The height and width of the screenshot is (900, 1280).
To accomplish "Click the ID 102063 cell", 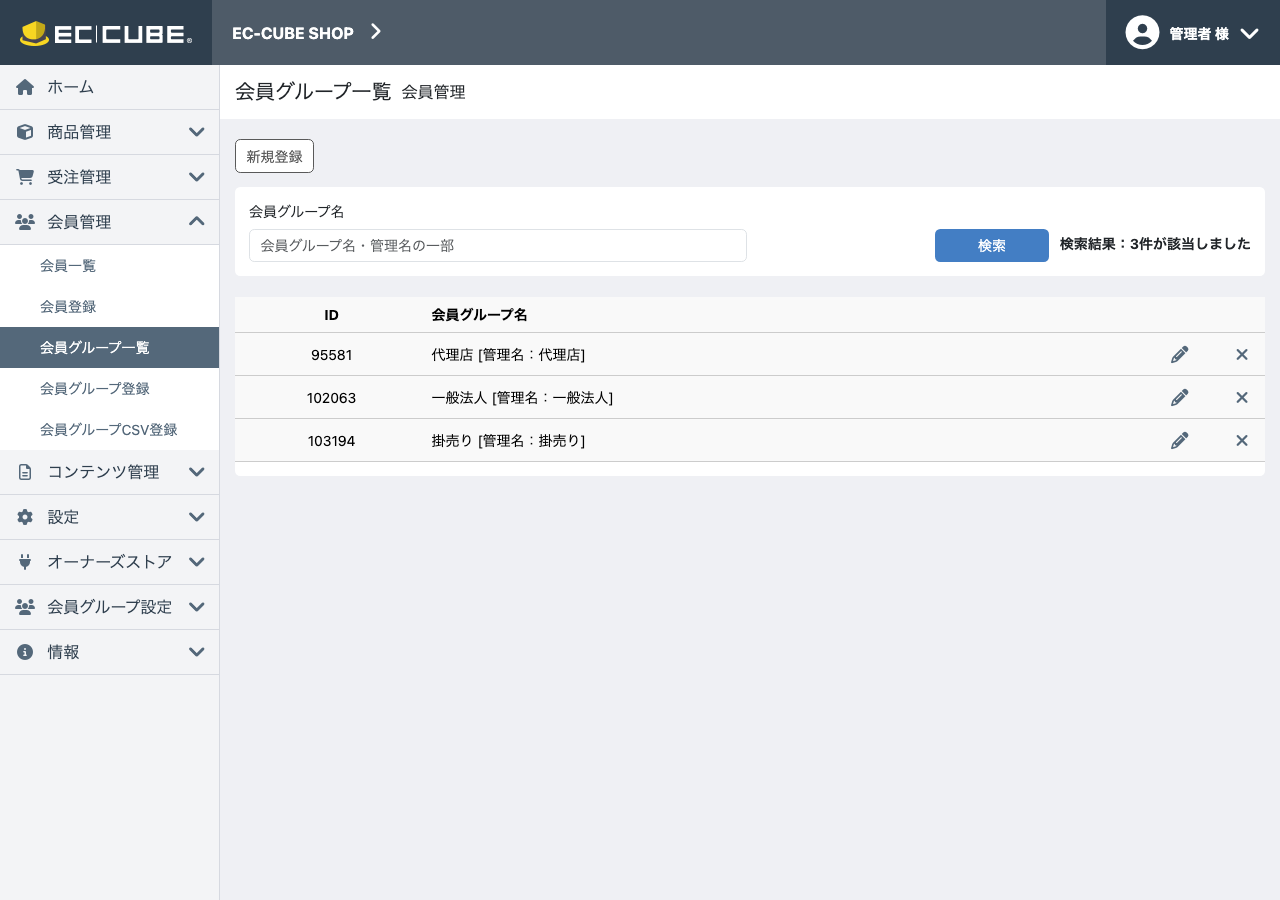I will [x=332, y=397].
